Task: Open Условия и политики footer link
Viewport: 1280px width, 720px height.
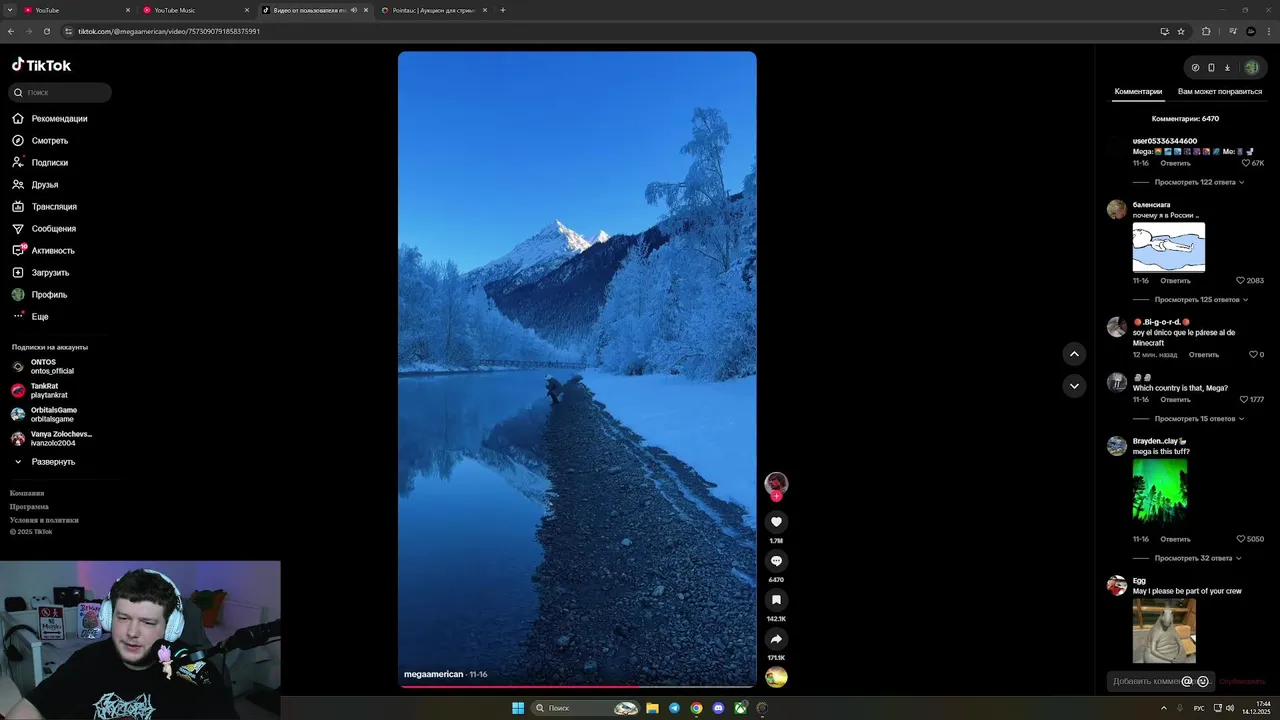Action: click(44, 520)
